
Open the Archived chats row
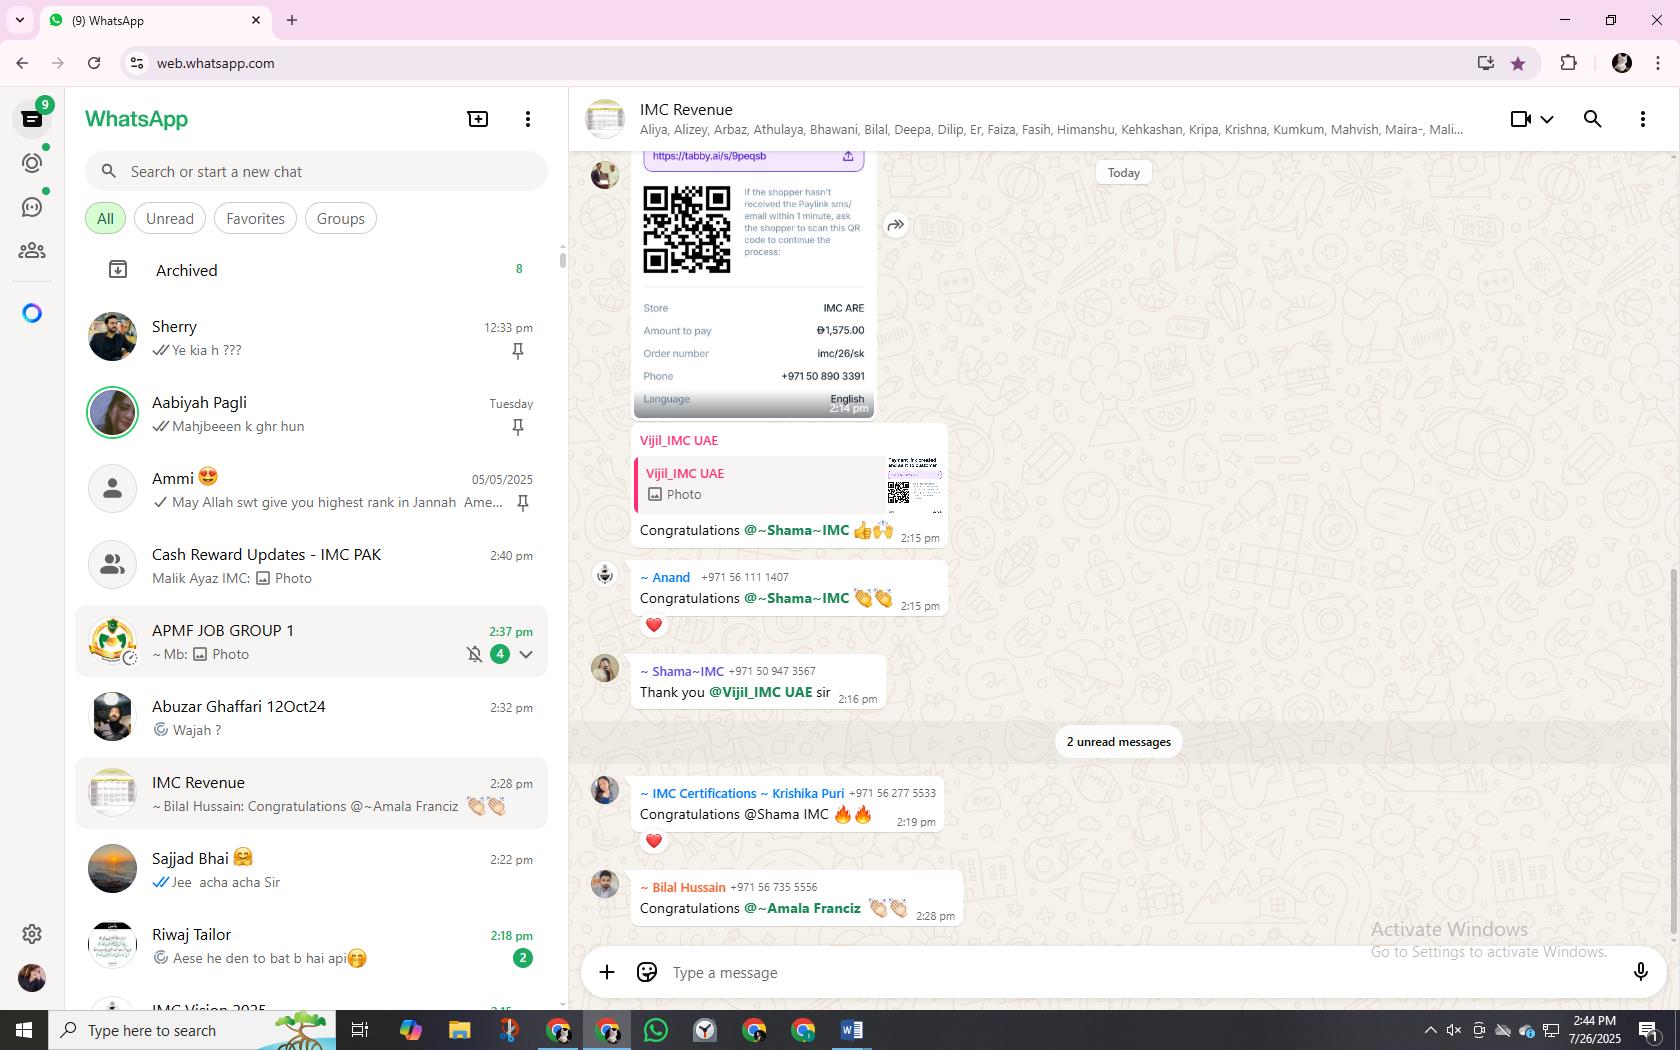point(311,270)
